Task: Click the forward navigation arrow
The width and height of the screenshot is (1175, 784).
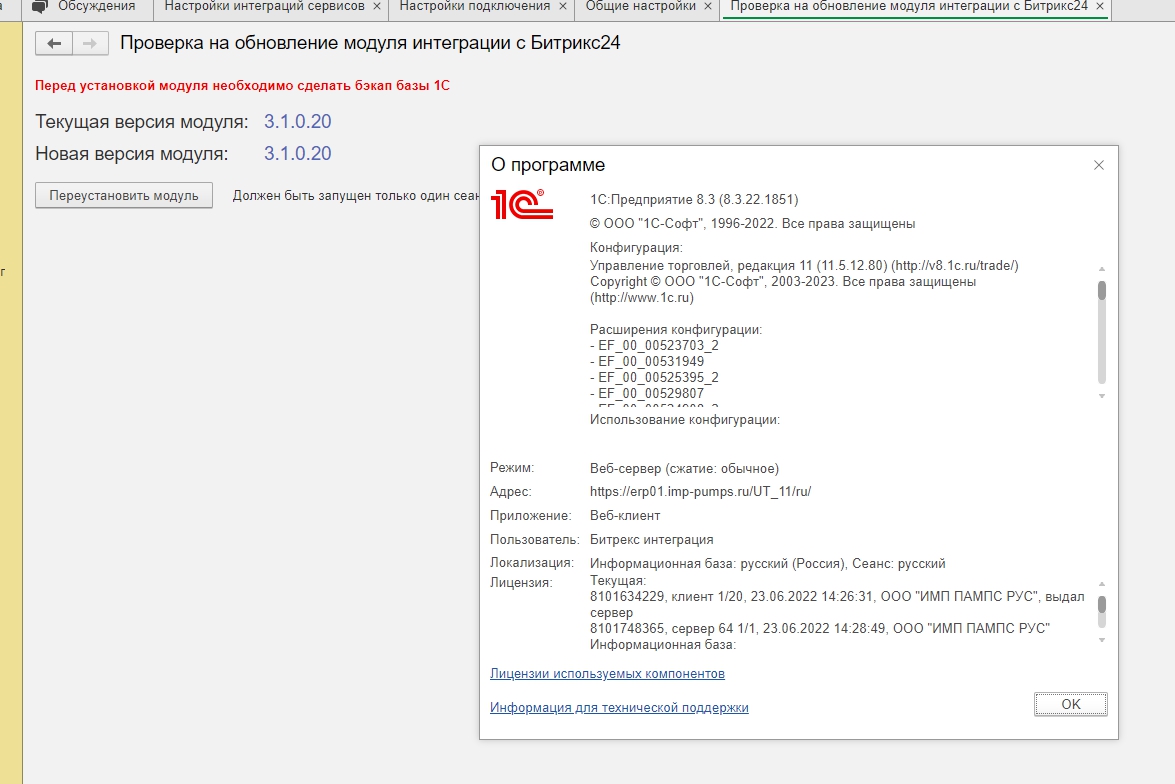Action: (x=90, y=44)
